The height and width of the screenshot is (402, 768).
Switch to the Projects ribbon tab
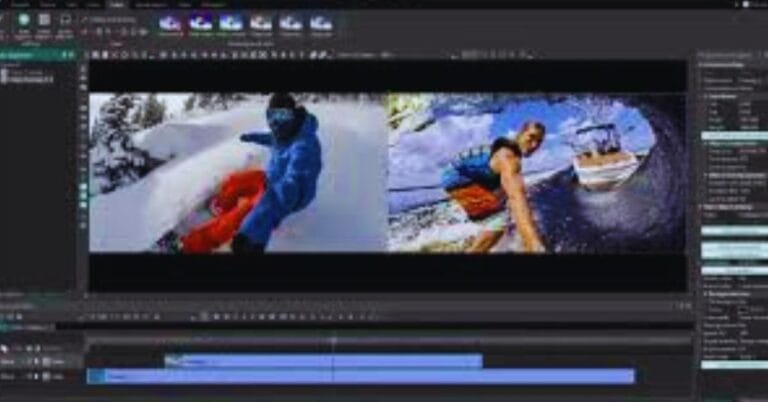point(21,4)
